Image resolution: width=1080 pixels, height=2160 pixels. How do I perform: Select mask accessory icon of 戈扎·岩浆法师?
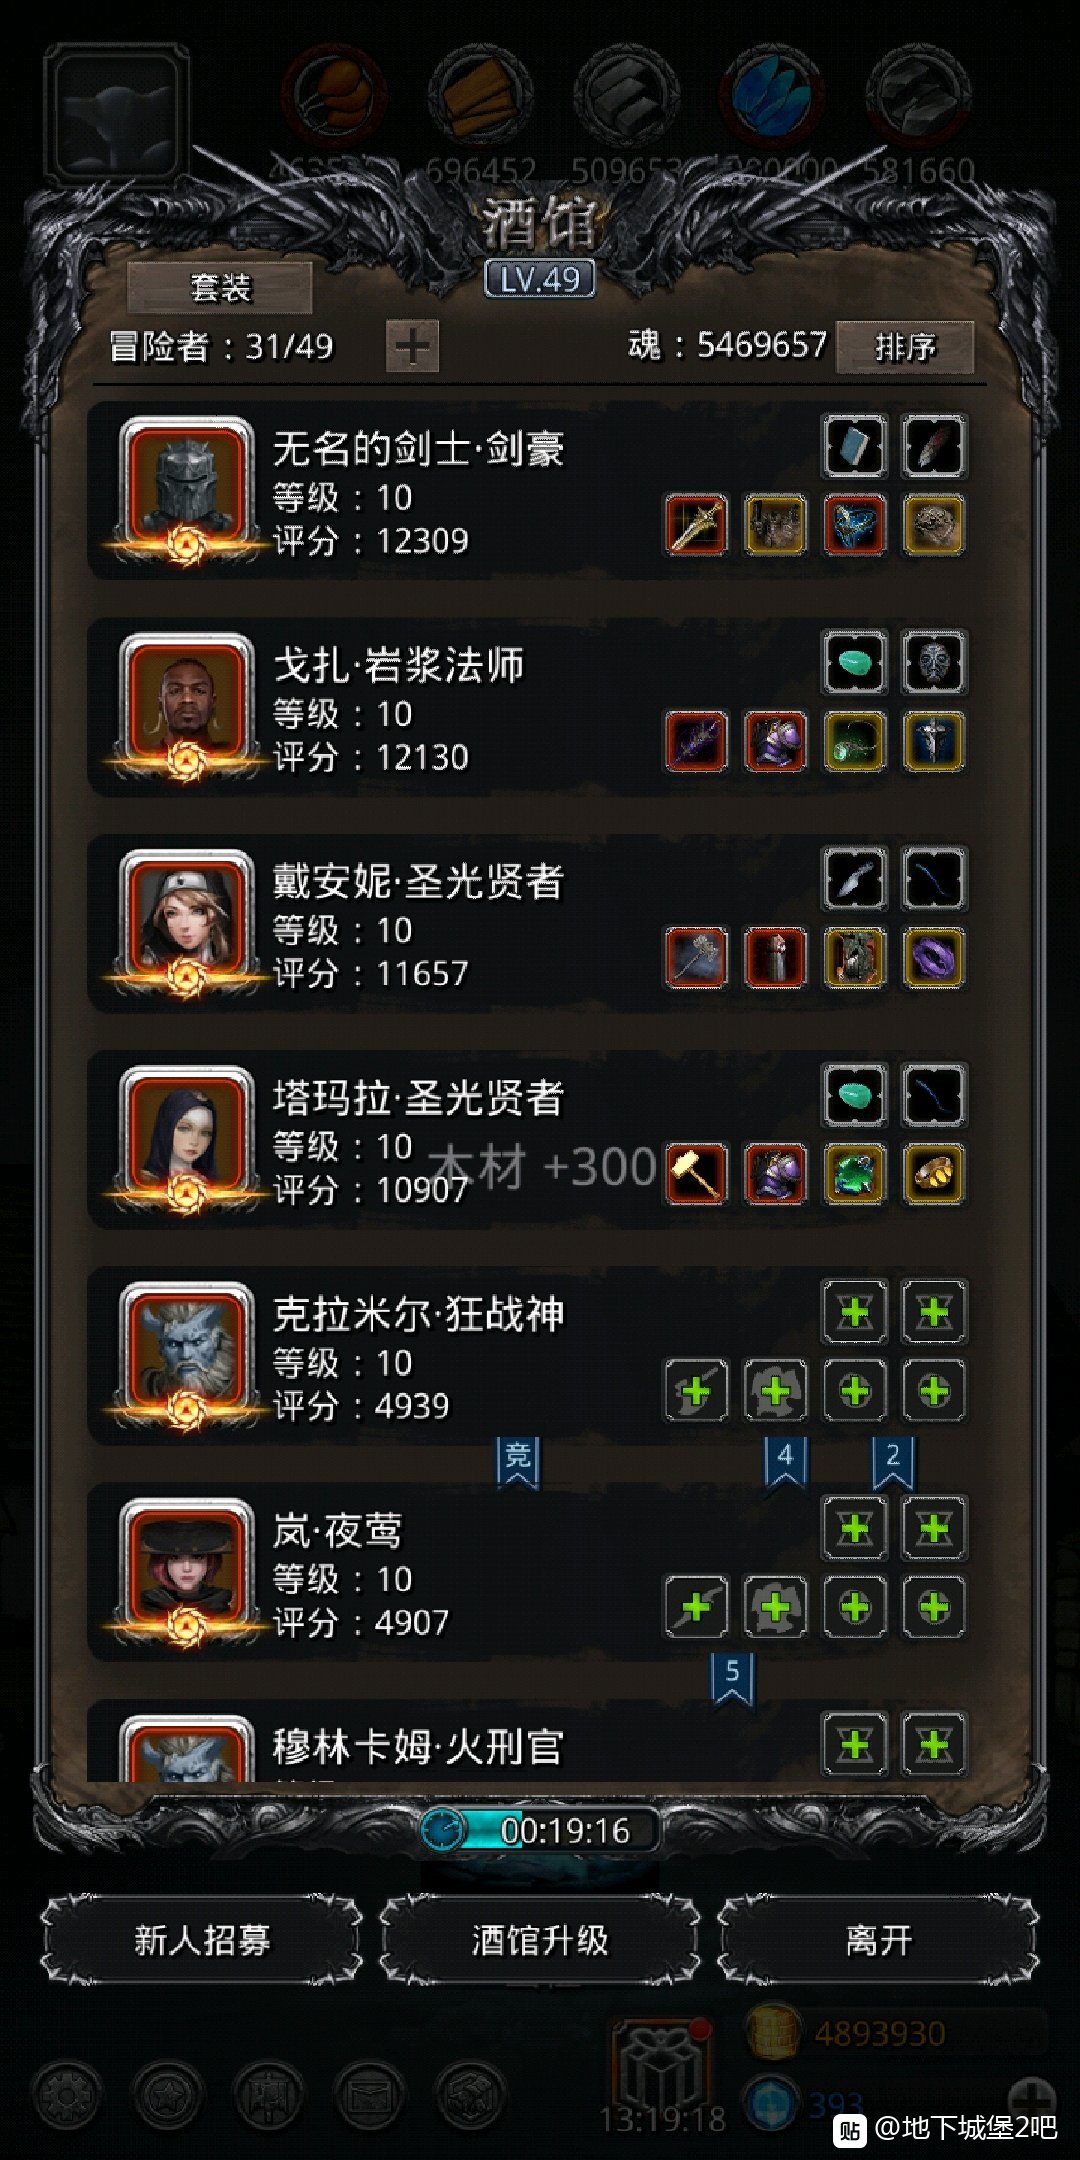click(x=934, y=662)
